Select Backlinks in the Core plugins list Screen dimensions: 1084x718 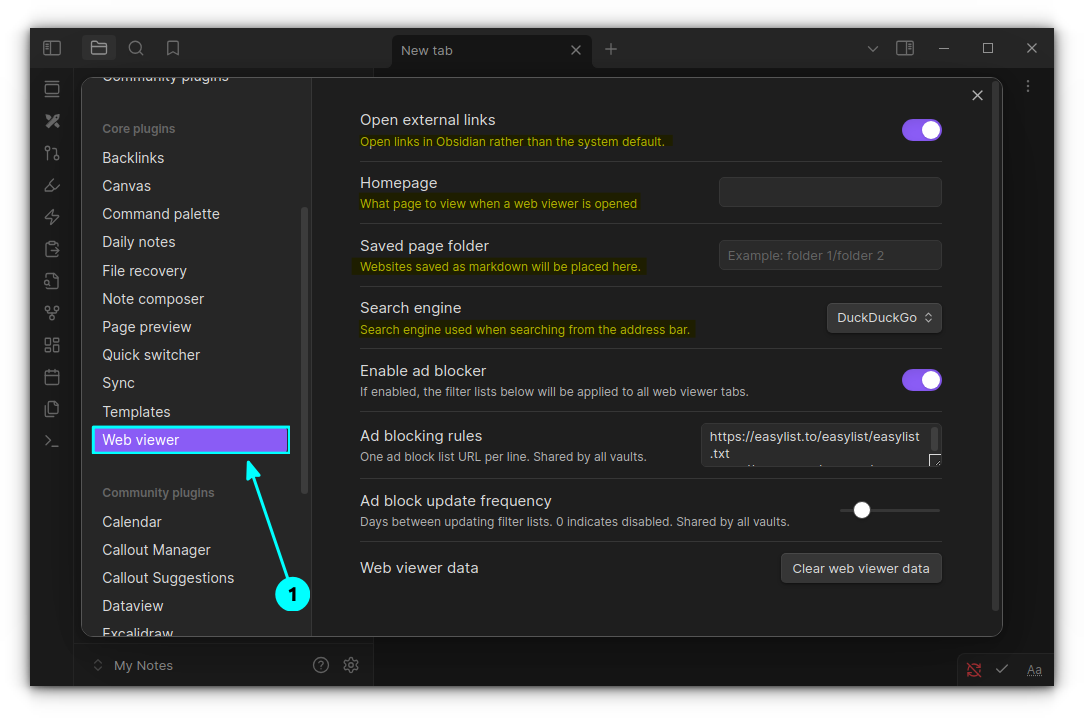coord(133,158)
